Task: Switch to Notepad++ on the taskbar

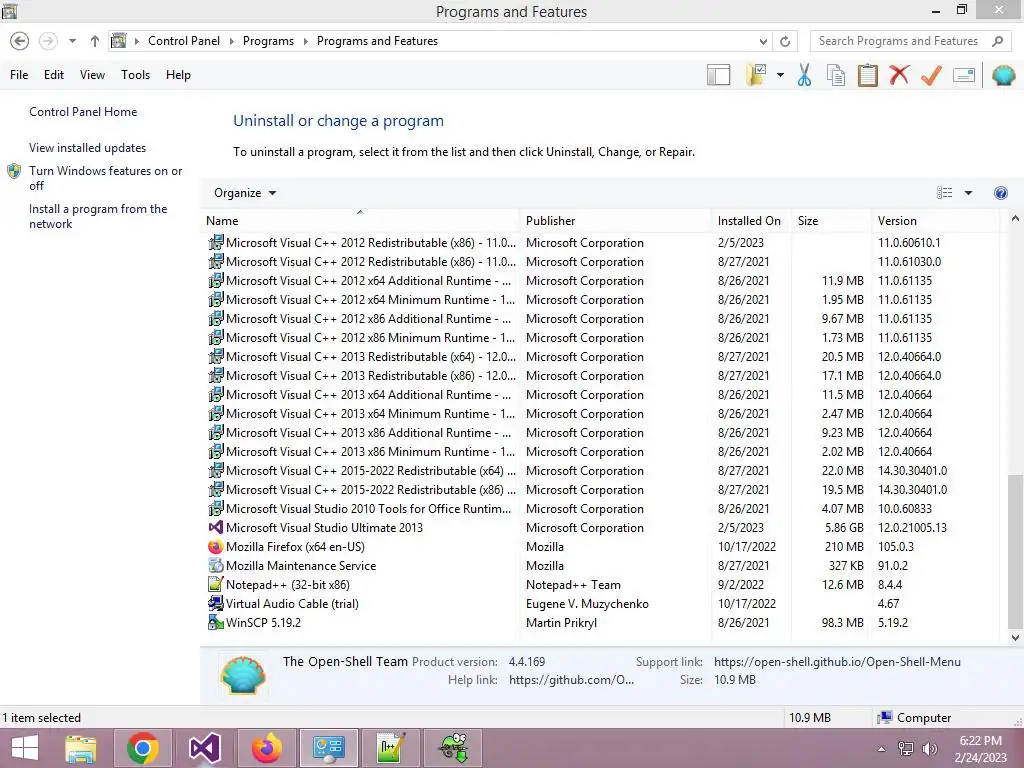Action: (x=391, y=748)
